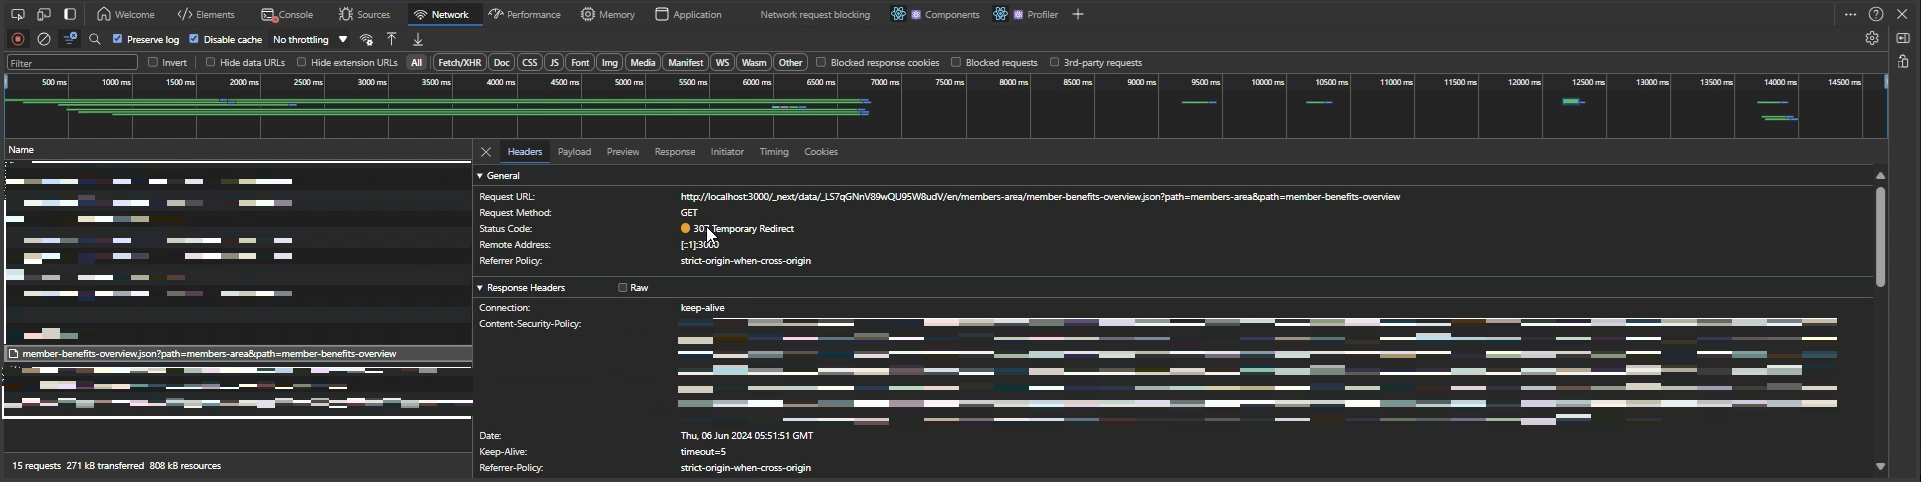The width and height of the screenshot is (1921, 482).
Task: Open the Response tab
Action: 675,152
